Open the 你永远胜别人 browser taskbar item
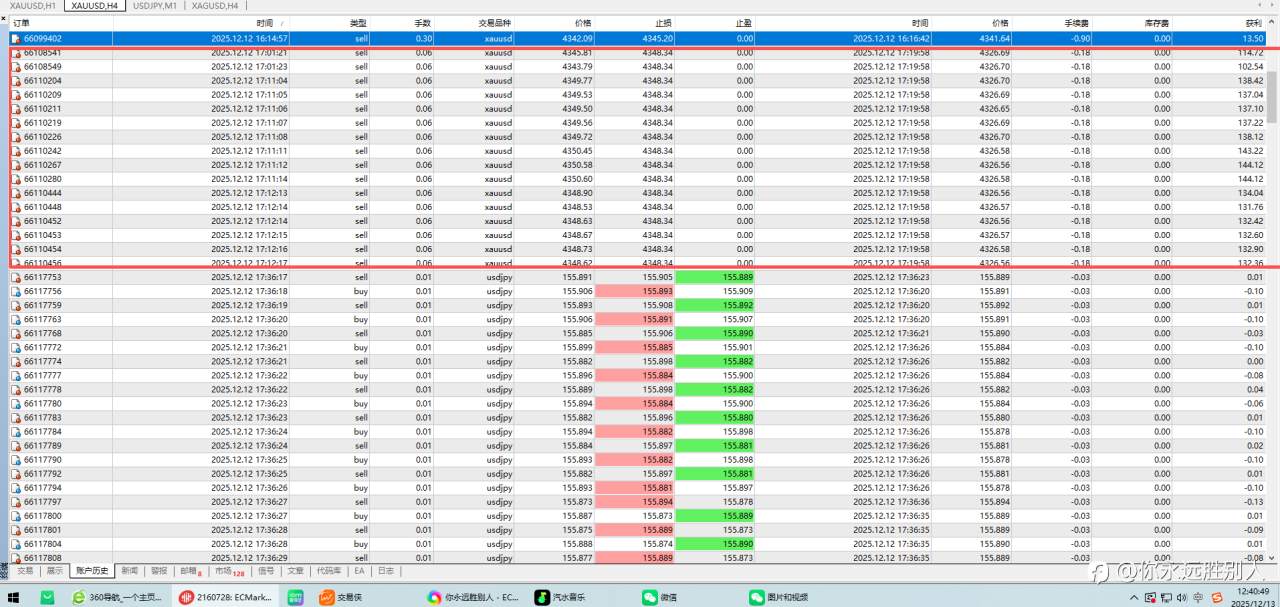Image resolution: width=1280 pixels, height=607 pixels. 472,597
